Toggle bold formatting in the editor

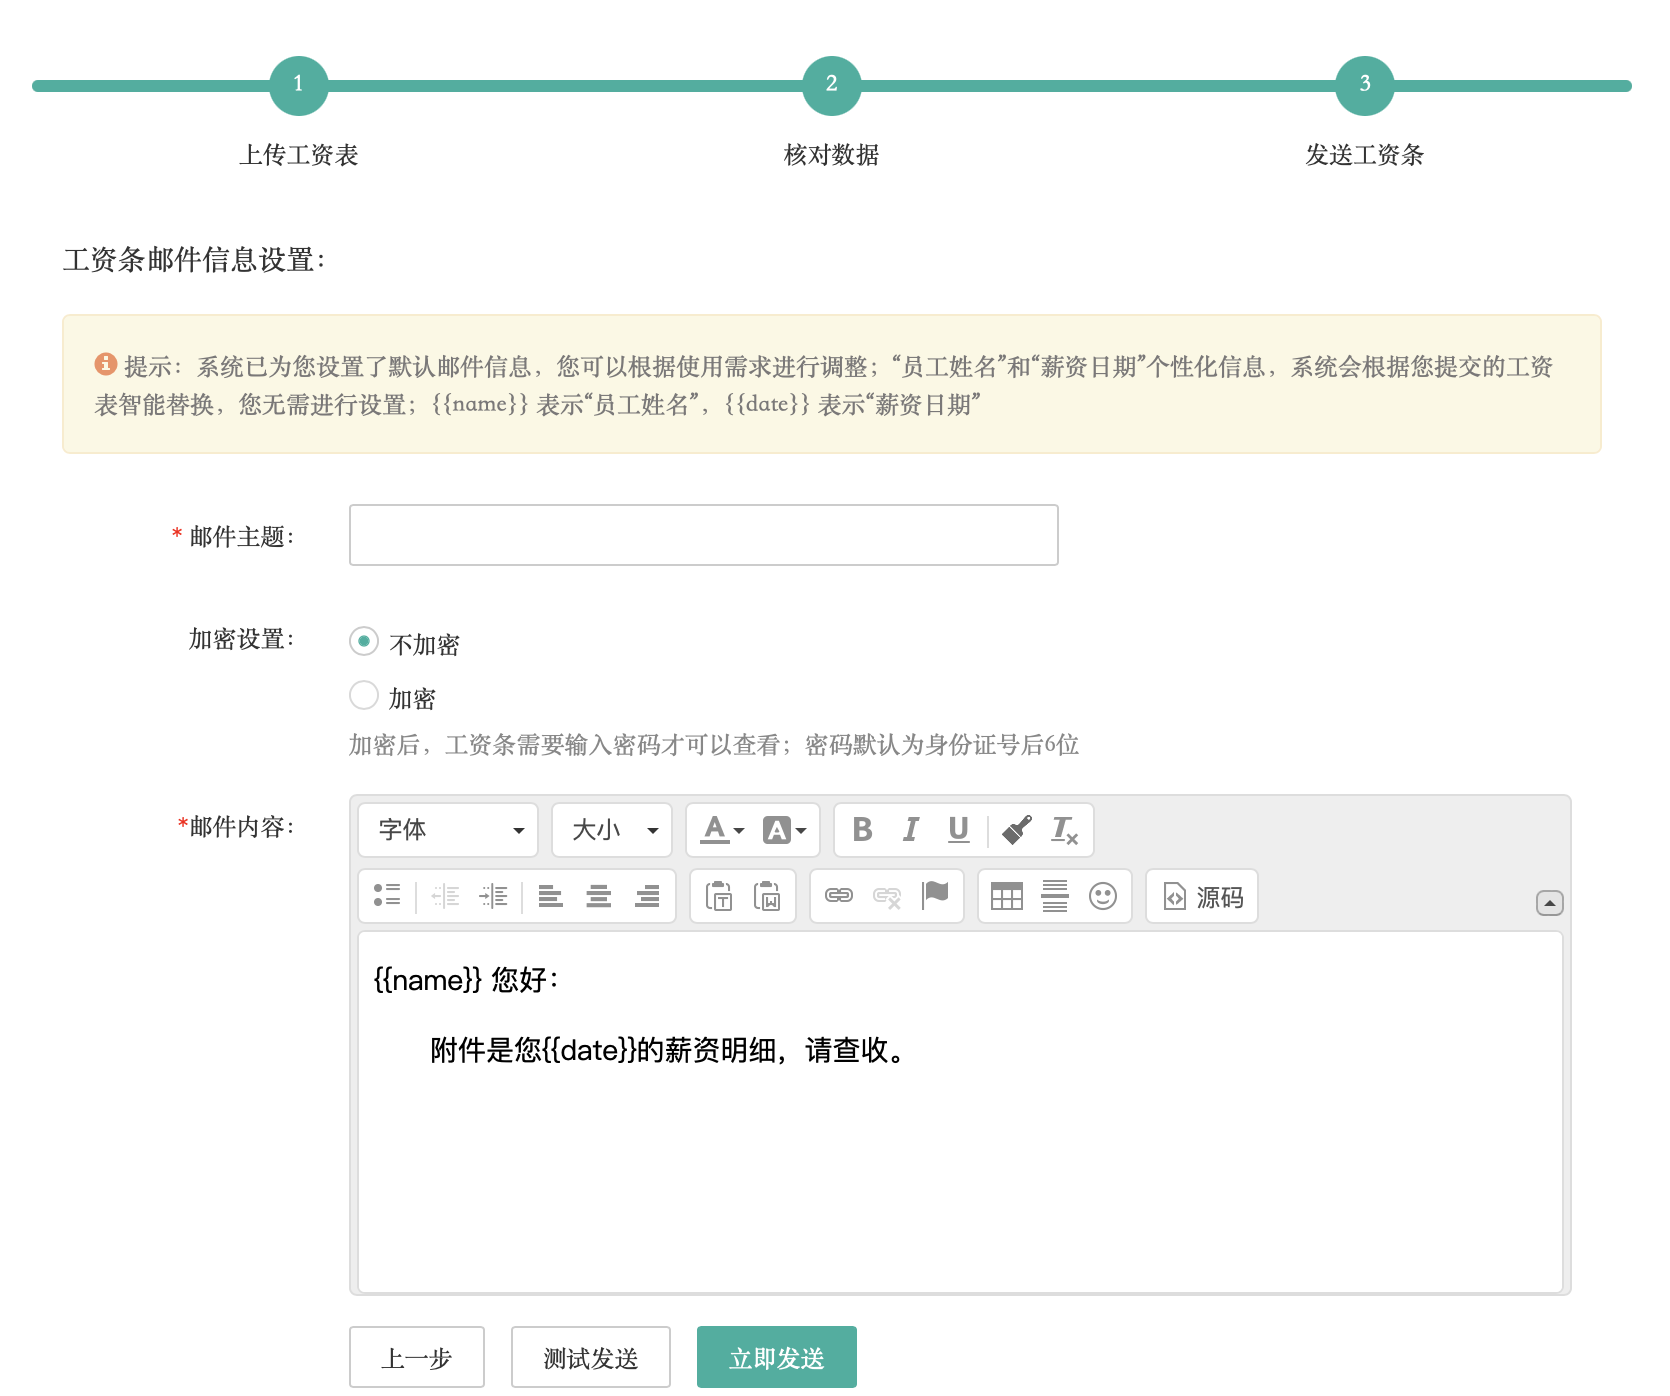862,830
